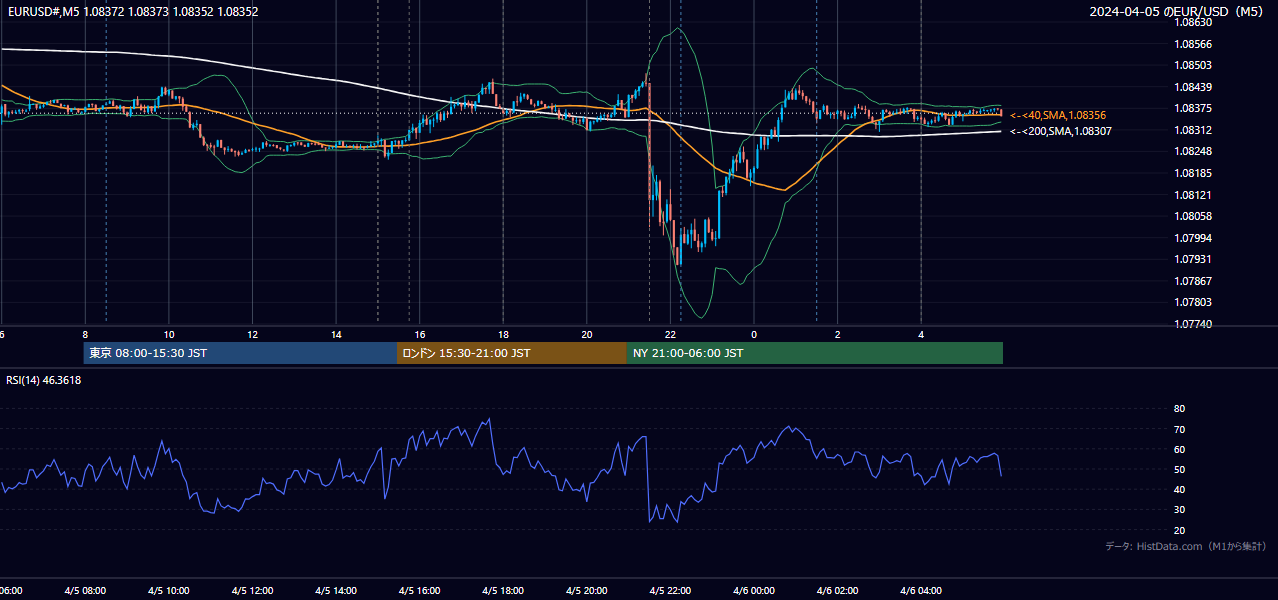The image size is (1278, 600).
Task: Select the 2024-04-05 EUR/USD (M5) chart heading
Action: 1177,12
